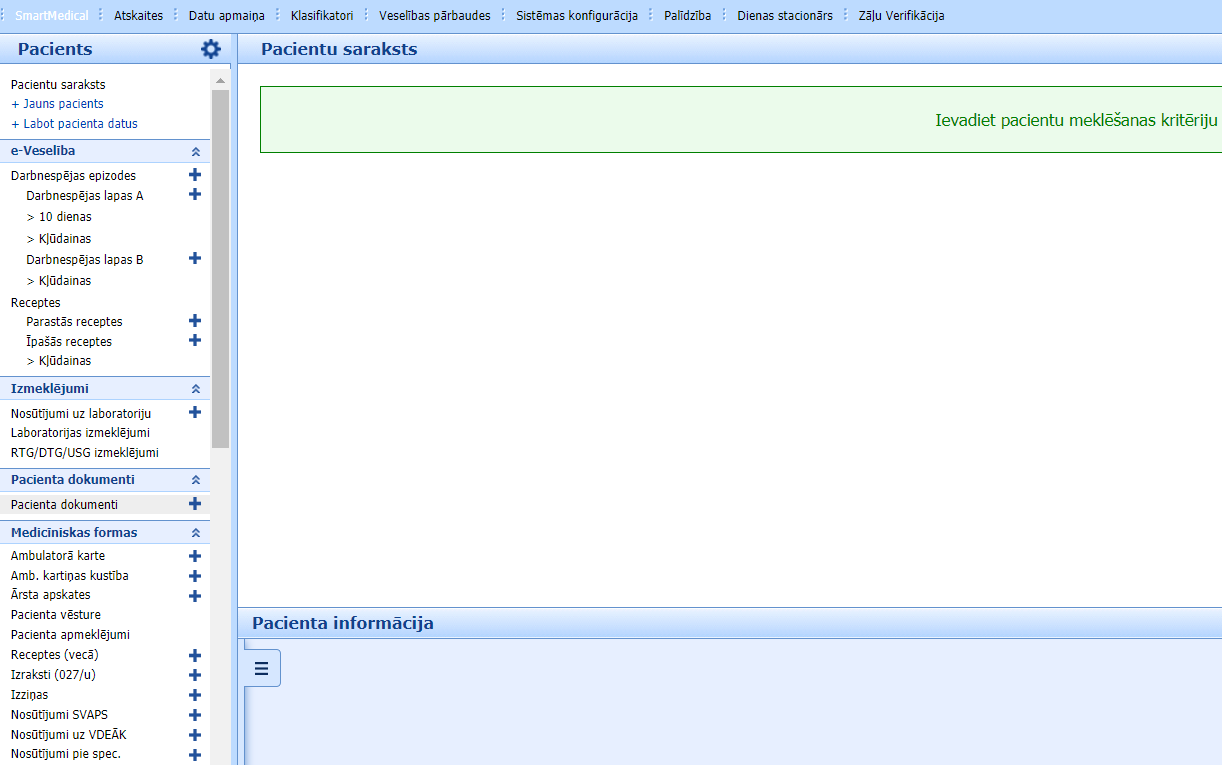Open the Atskaites menu
The image size is (1222, 765).
pos(138,16)
